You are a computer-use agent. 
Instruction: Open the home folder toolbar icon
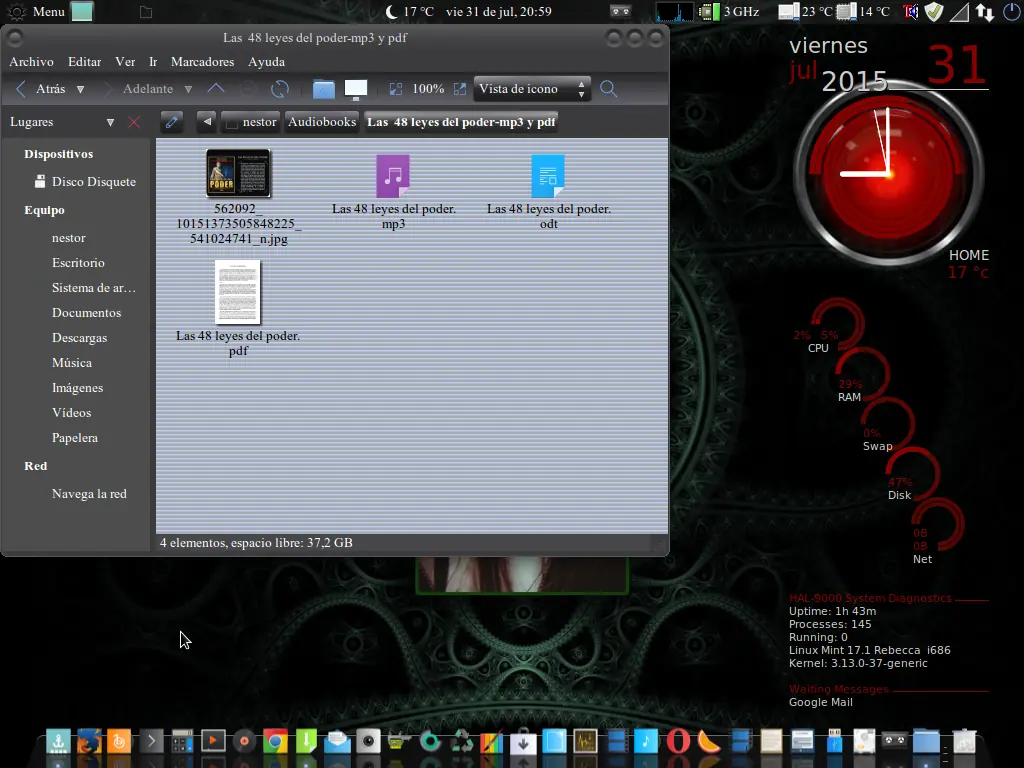(323, 89)
